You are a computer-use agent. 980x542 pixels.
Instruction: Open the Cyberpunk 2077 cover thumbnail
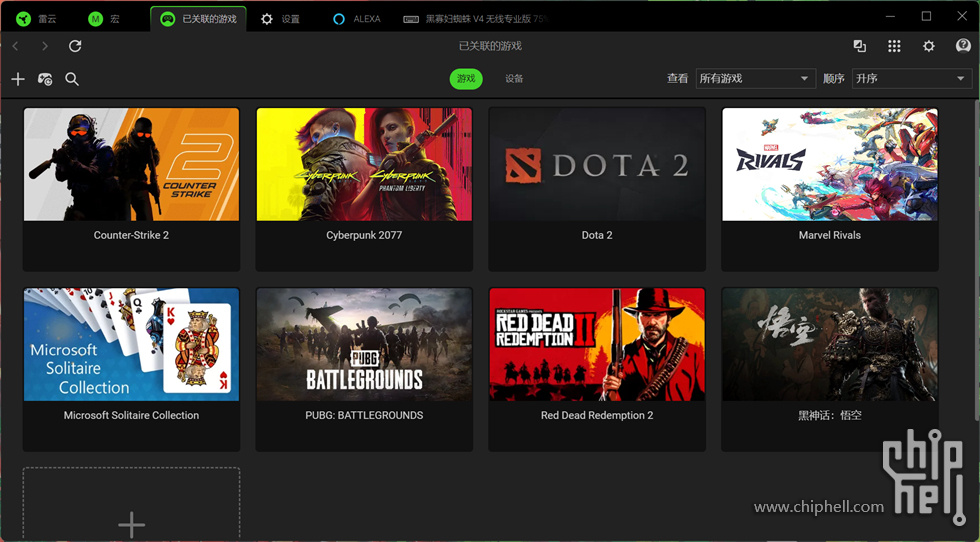[364, 164]
